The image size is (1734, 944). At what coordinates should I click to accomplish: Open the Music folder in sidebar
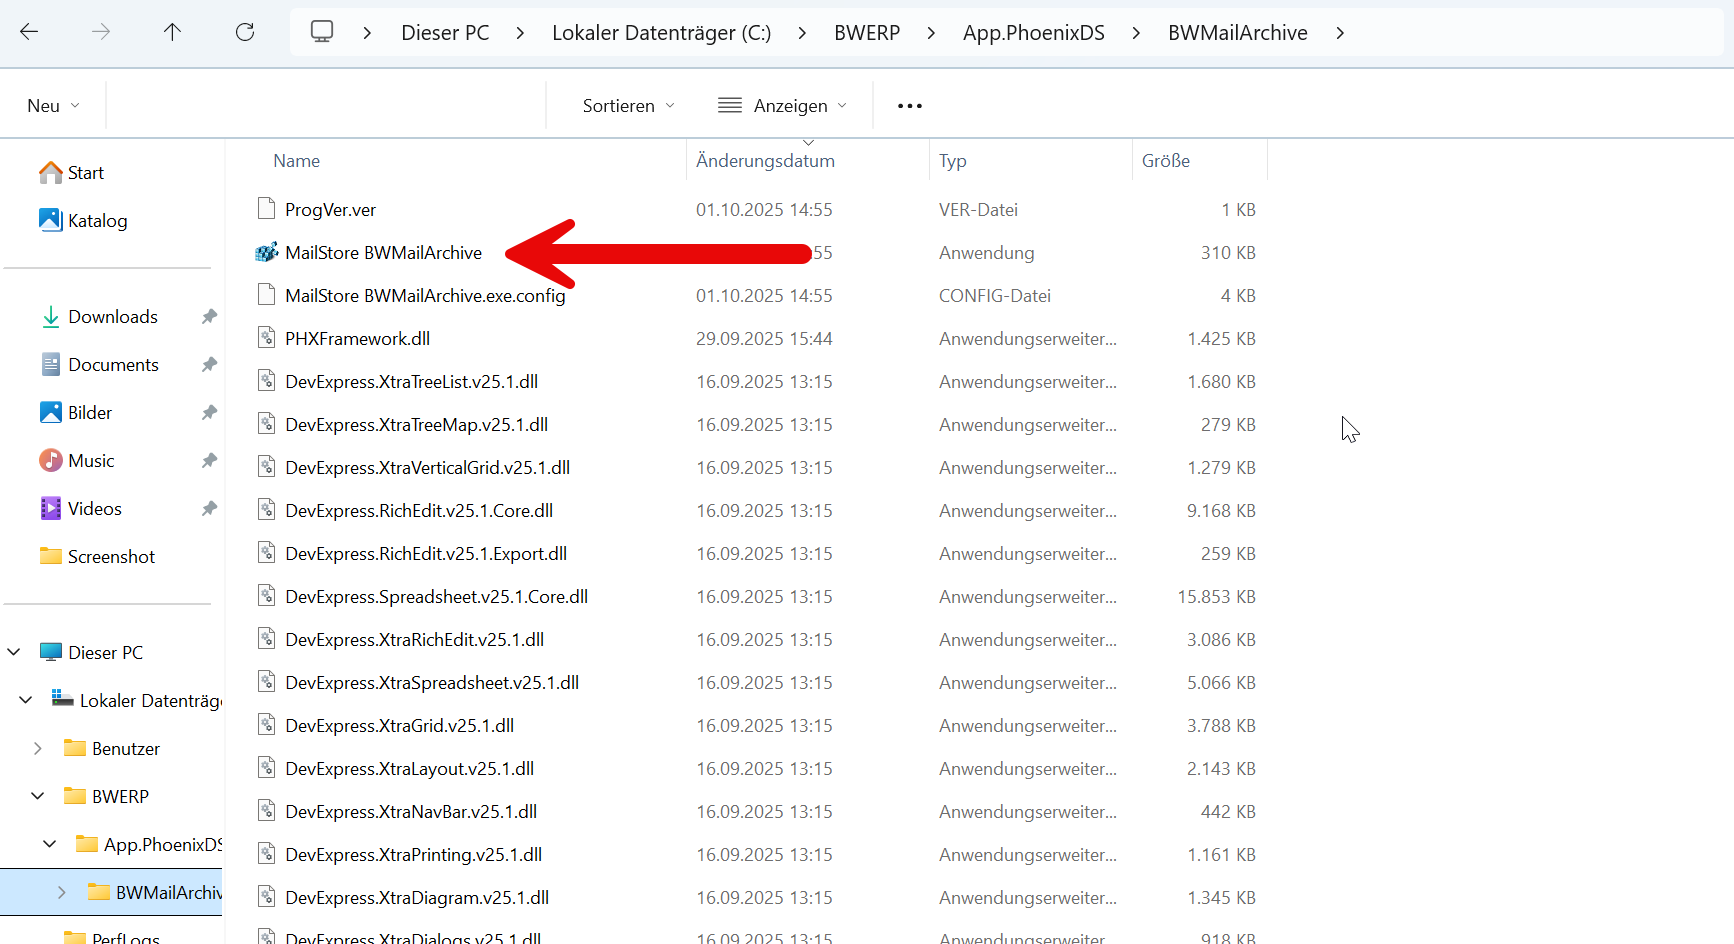pyautogui.click(x=91, y=461)
